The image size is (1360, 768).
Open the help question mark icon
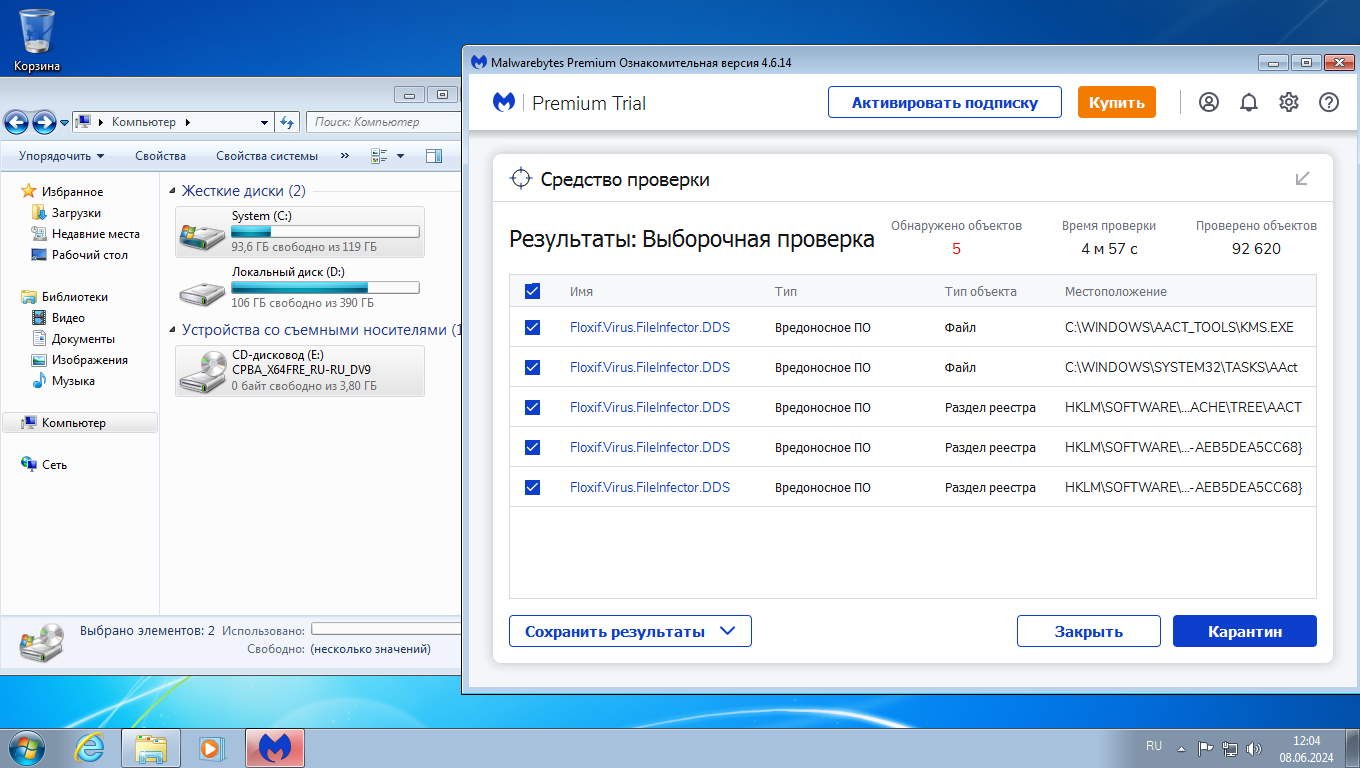[1329, 102]
